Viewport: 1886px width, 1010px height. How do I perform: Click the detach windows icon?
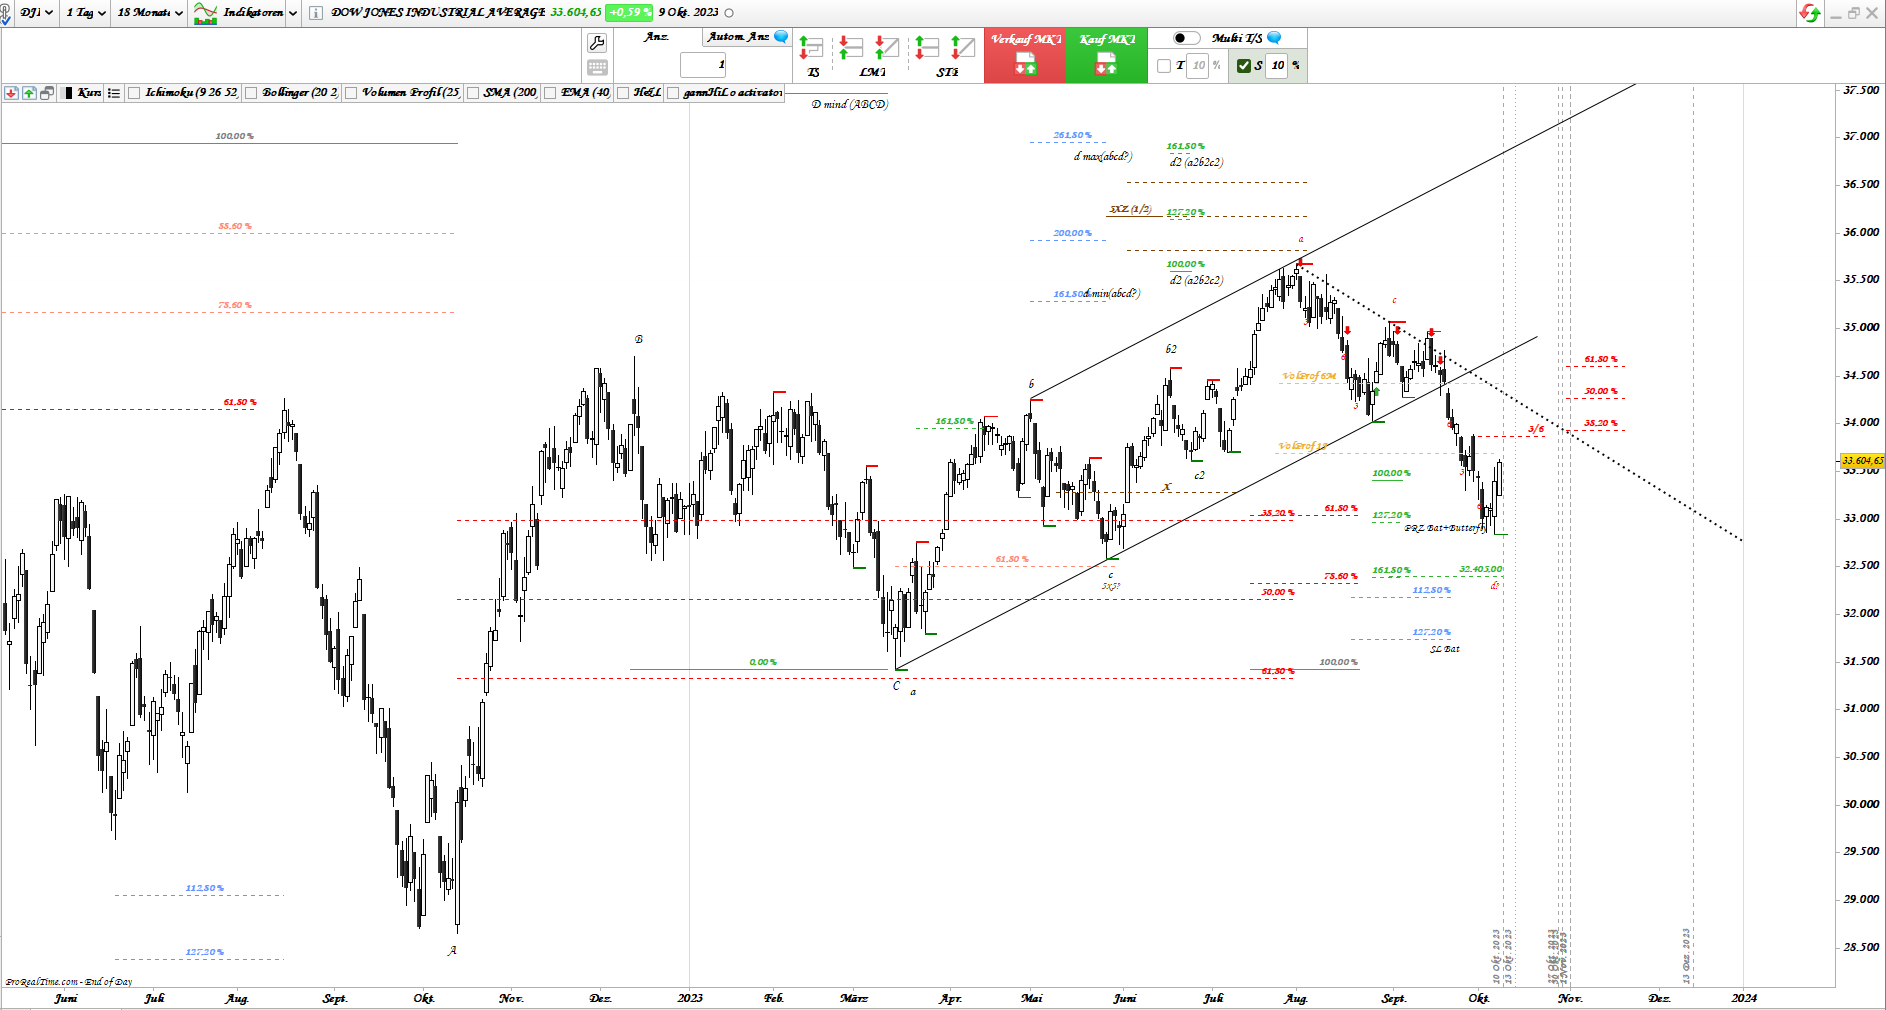[x=47, y=93]
